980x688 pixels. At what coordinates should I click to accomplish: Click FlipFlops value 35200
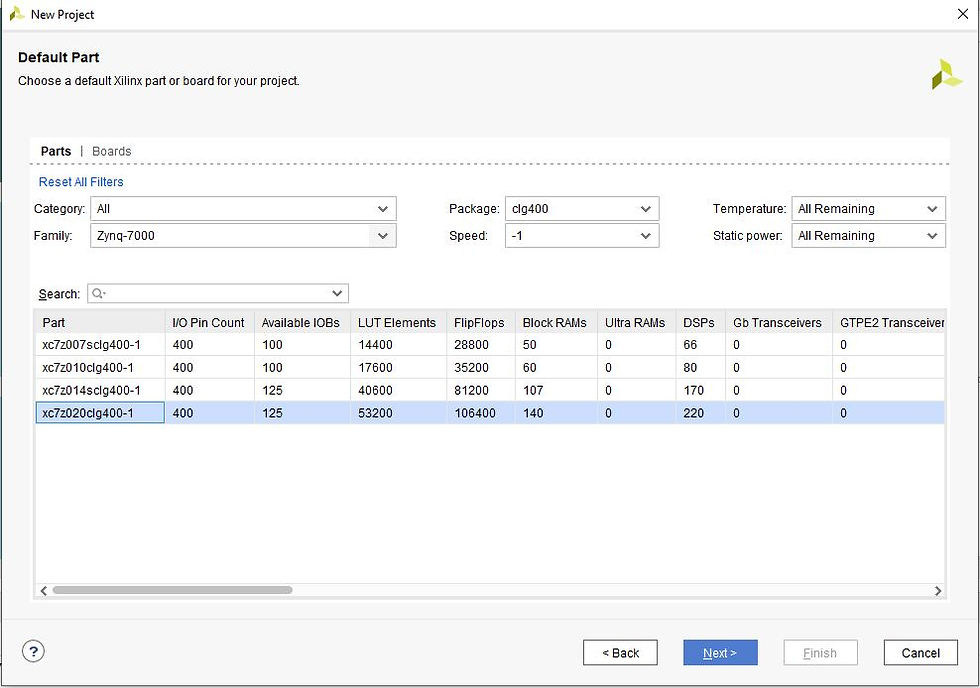tap(471, 367)
